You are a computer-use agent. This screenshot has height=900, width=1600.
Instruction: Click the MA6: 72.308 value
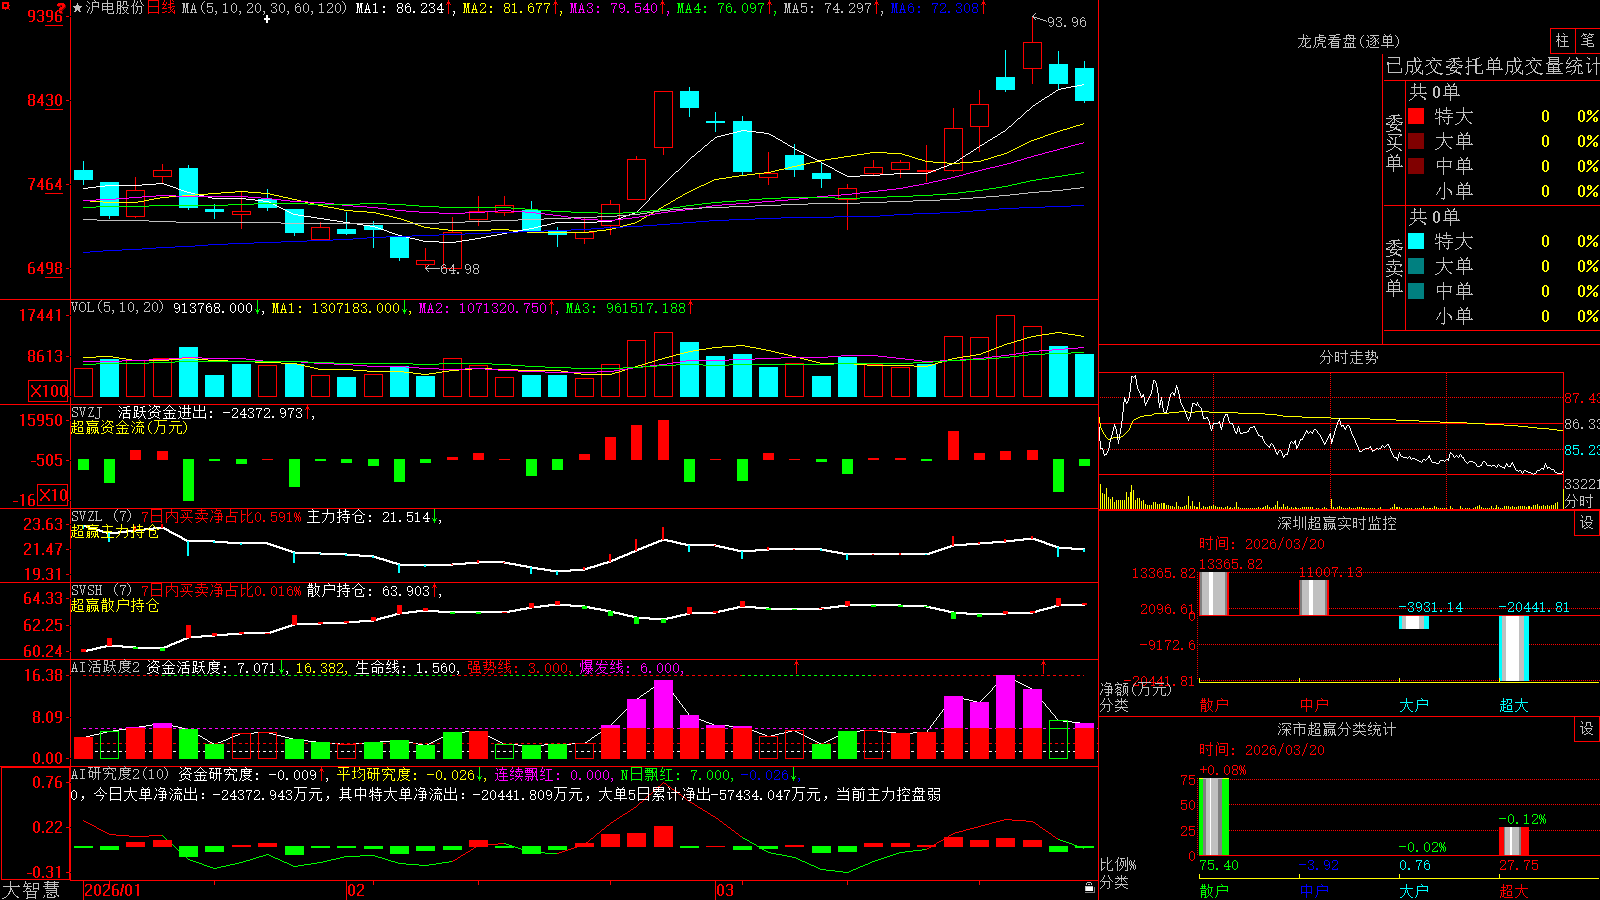point(934,8)
